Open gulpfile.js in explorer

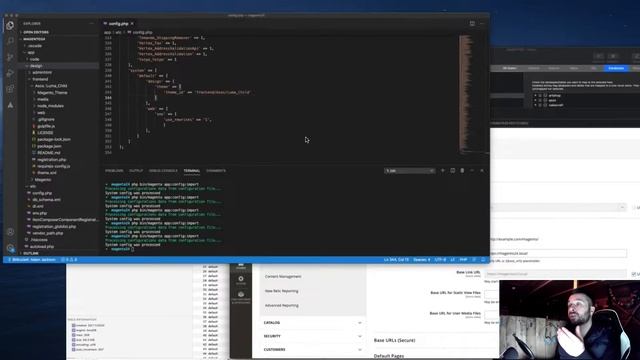click(x=46, y=126)
